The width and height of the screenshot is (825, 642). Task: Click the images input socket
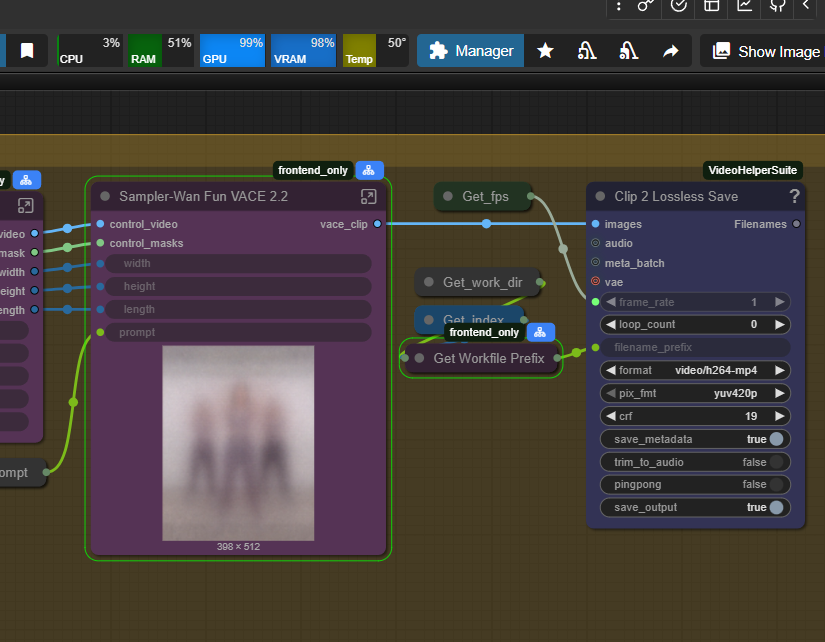tap(596, 224)
